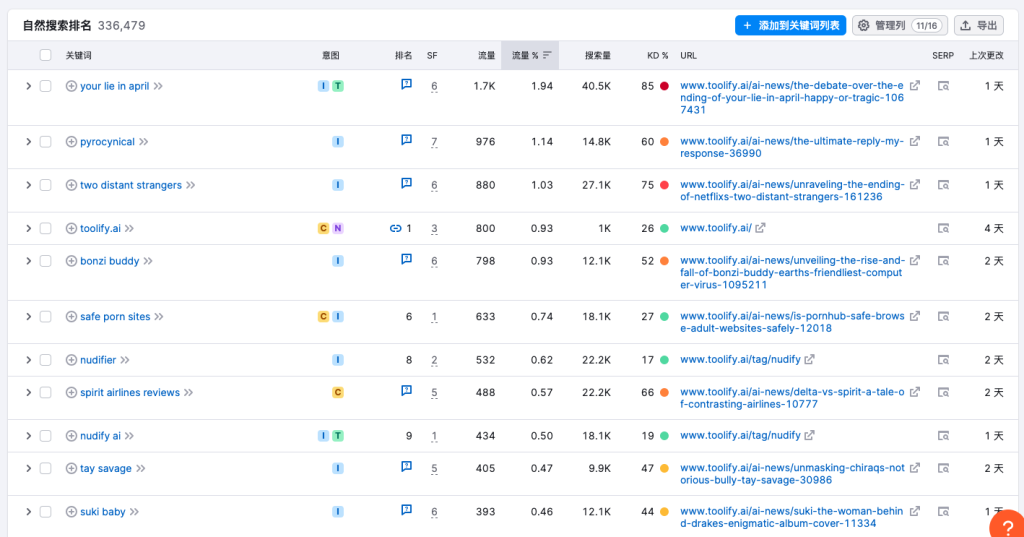Select toolify.ai row checkbox

pos(45,229)
